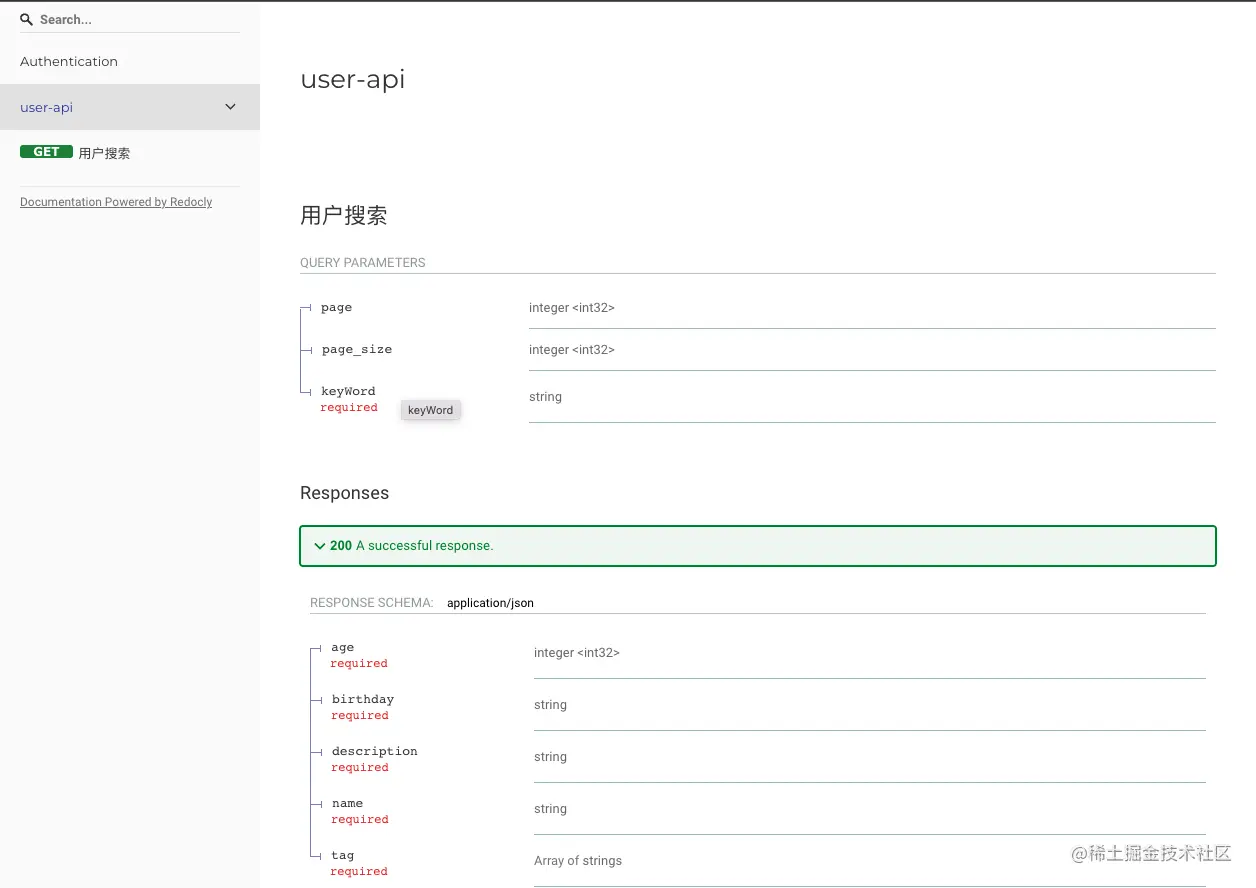1256x888 pixels.
Task: Click the required keyWord query parameter
Action: tap(347, 391)
